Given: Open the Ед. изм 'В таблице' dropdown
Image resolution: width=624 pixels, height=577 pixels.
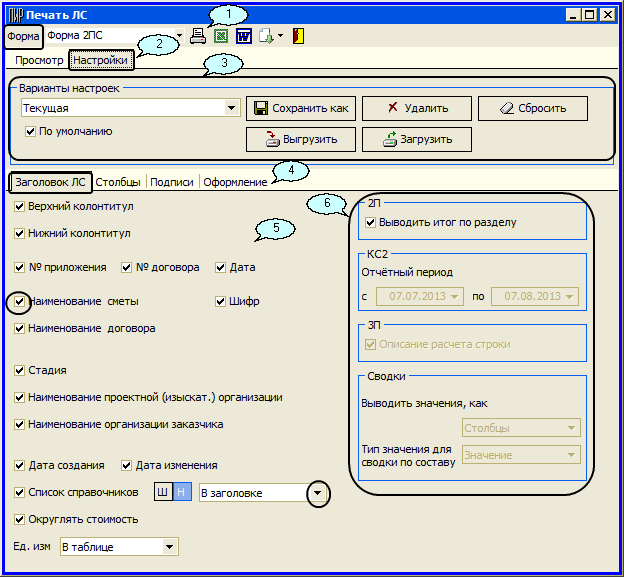Looking at the screenshot, I should point(169,546).
